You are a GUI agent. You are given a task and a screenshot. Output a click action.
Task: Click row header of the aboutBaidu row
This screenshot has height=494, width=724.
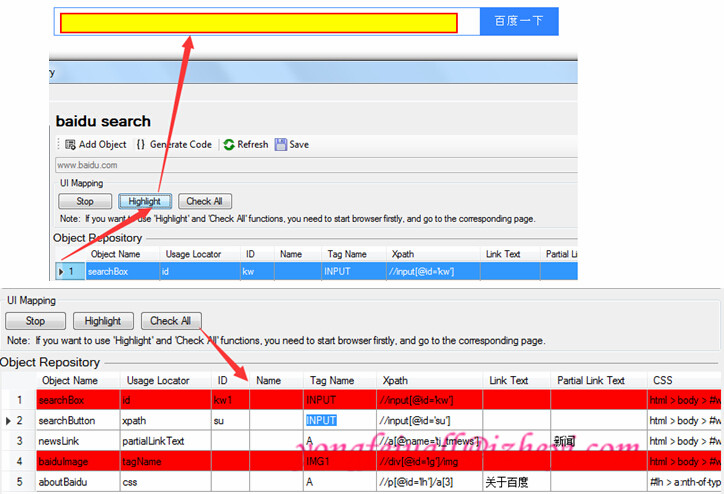pyautogui.click(x=18, y=482)
